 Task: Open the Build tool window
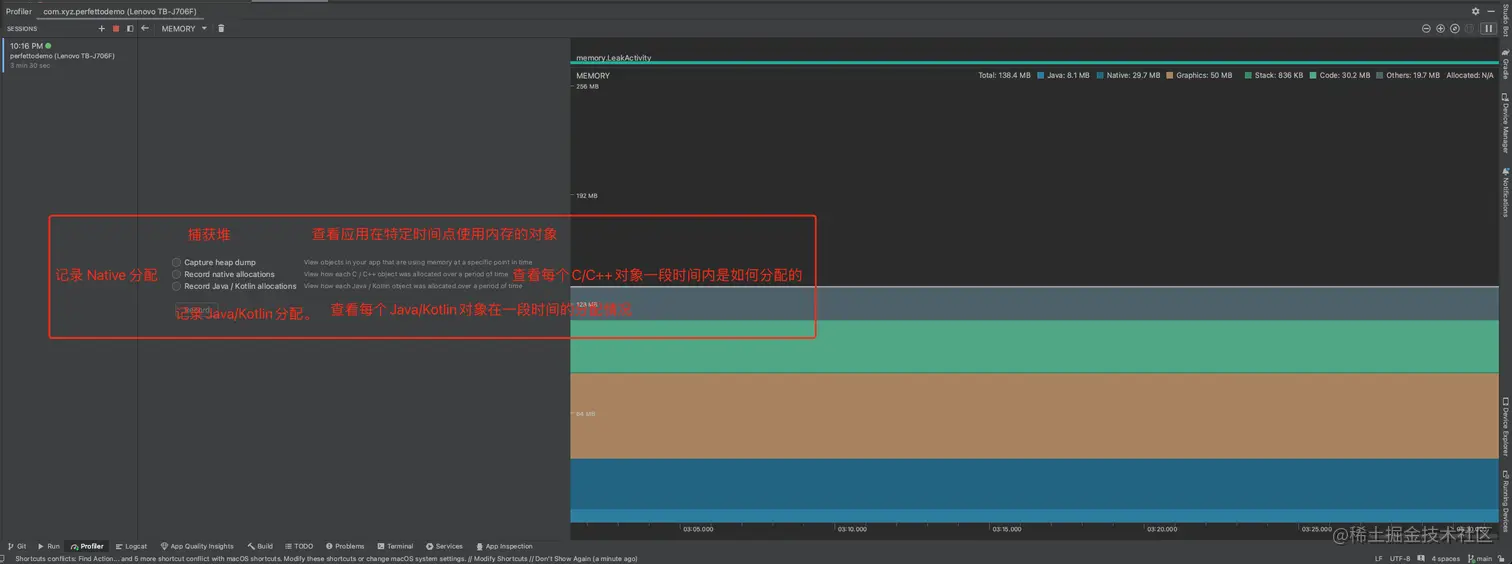pos(260,546)
